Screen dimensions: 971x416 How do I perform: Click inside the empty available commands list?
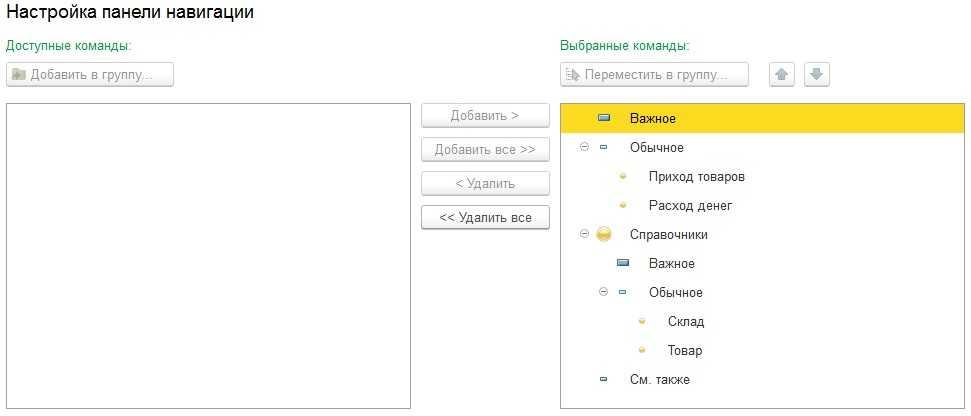[208, 255]
